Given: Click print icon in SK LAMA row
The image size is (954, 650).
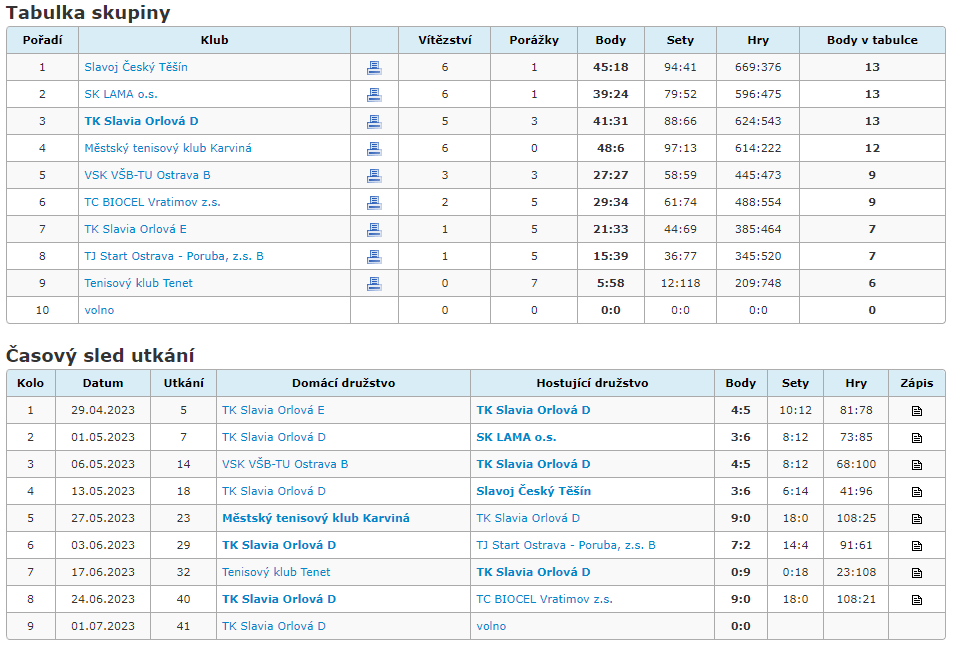Looking at the screenshot, I should [374, 94].
